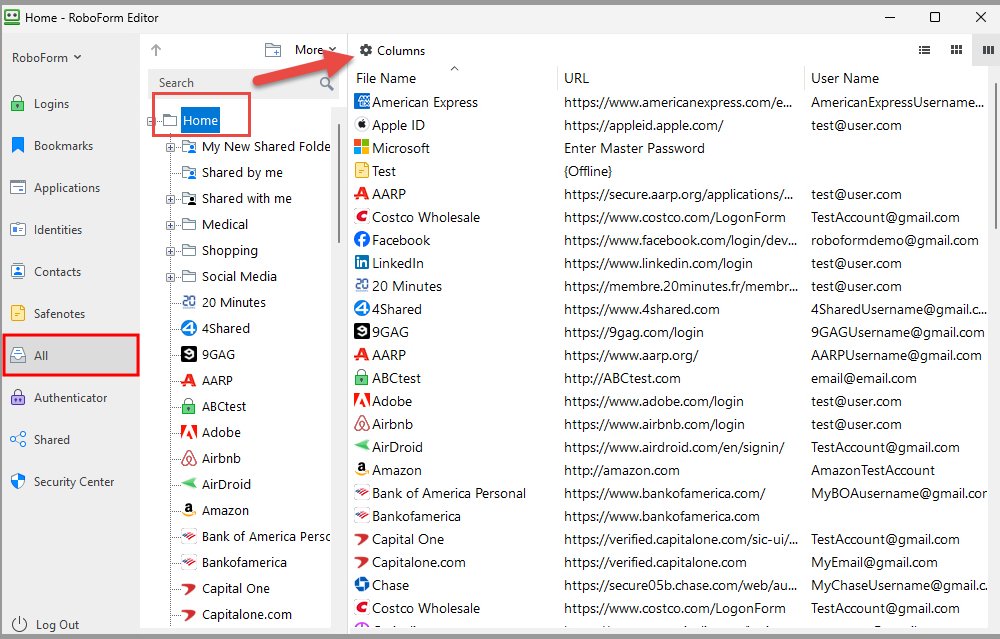The width and height of the screenshot is (1000, 639).
Task: Expand the Social Media folder node
Action: click(170, 277)
